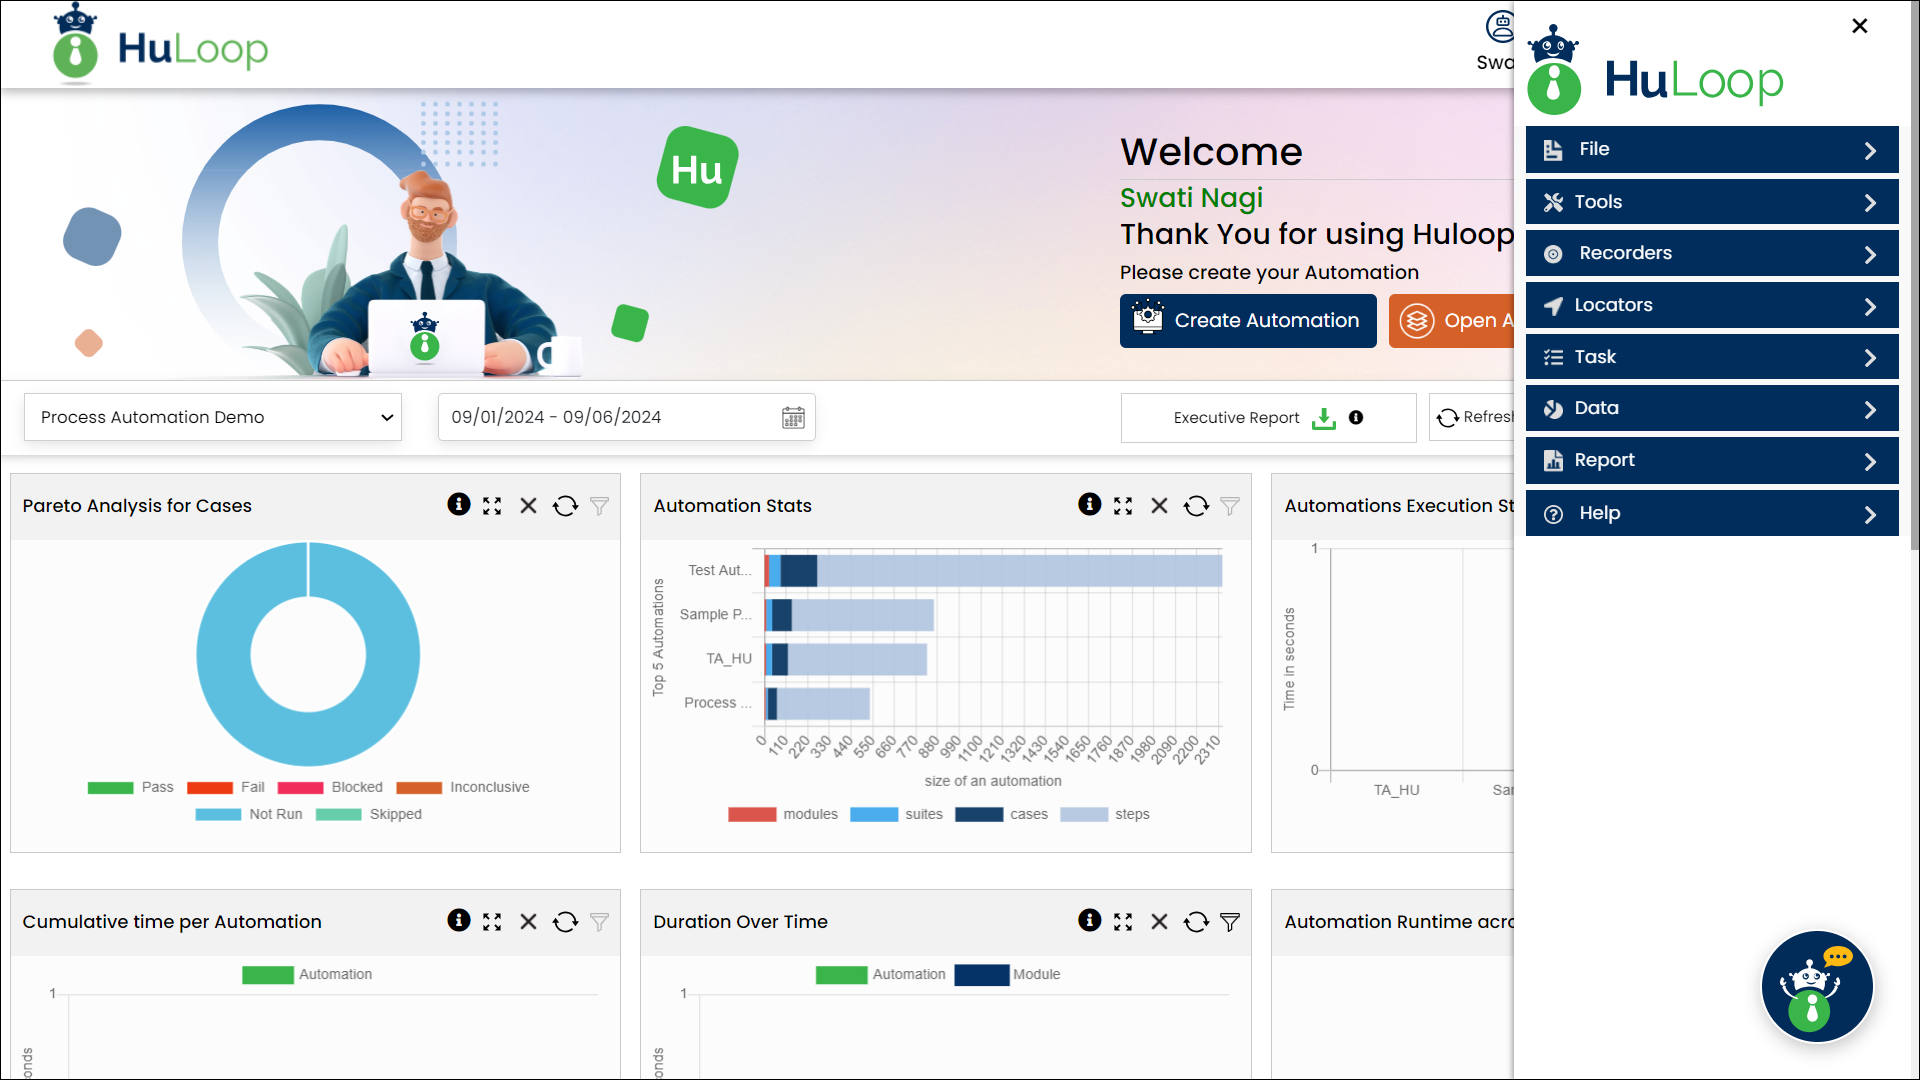
Task: Click the Test Aut... bar in Automation Stats
Action: click(993, 570)
